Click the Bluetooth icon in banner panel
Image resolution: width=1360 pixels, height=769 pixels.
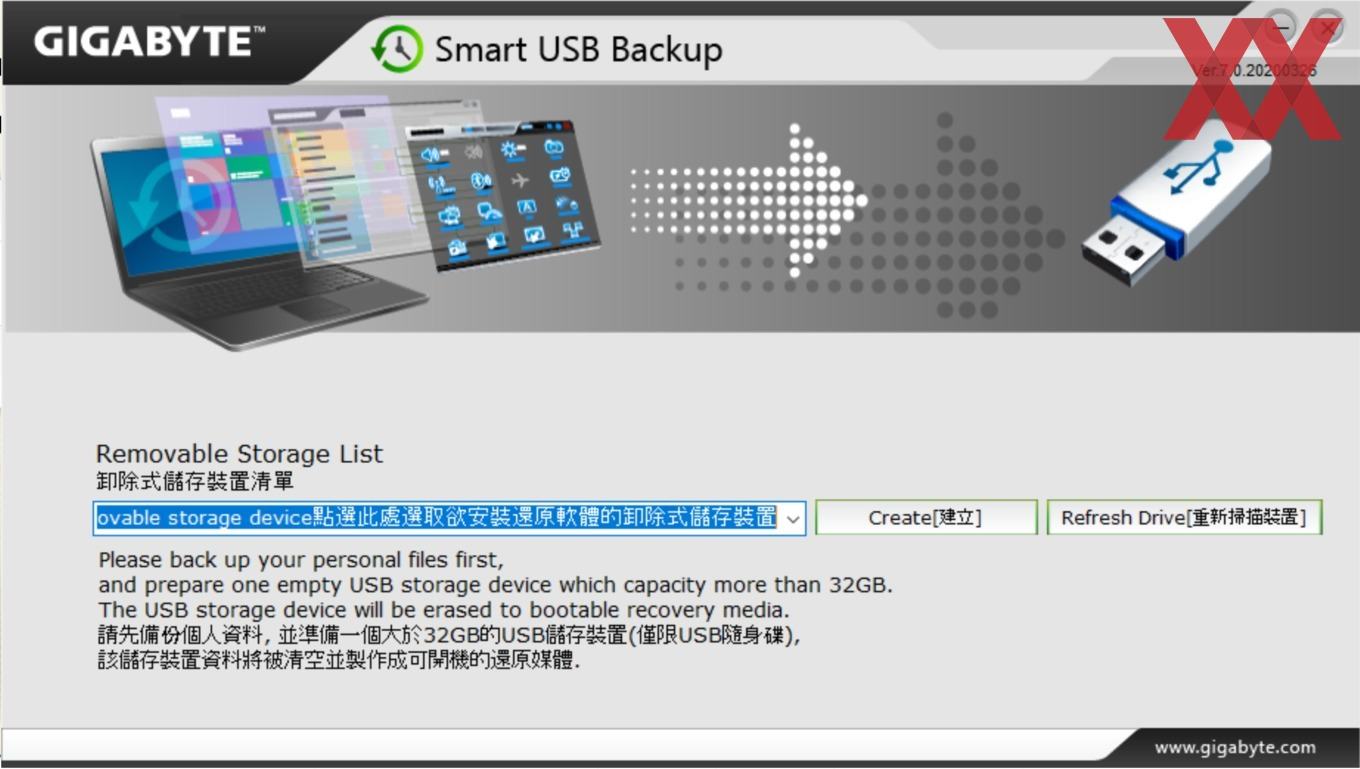[479, 182]
